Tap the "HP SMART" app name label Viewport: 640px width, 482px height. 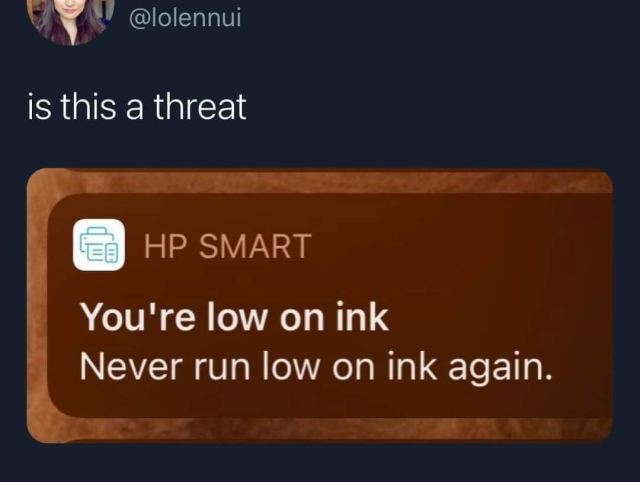click(228, 246)
